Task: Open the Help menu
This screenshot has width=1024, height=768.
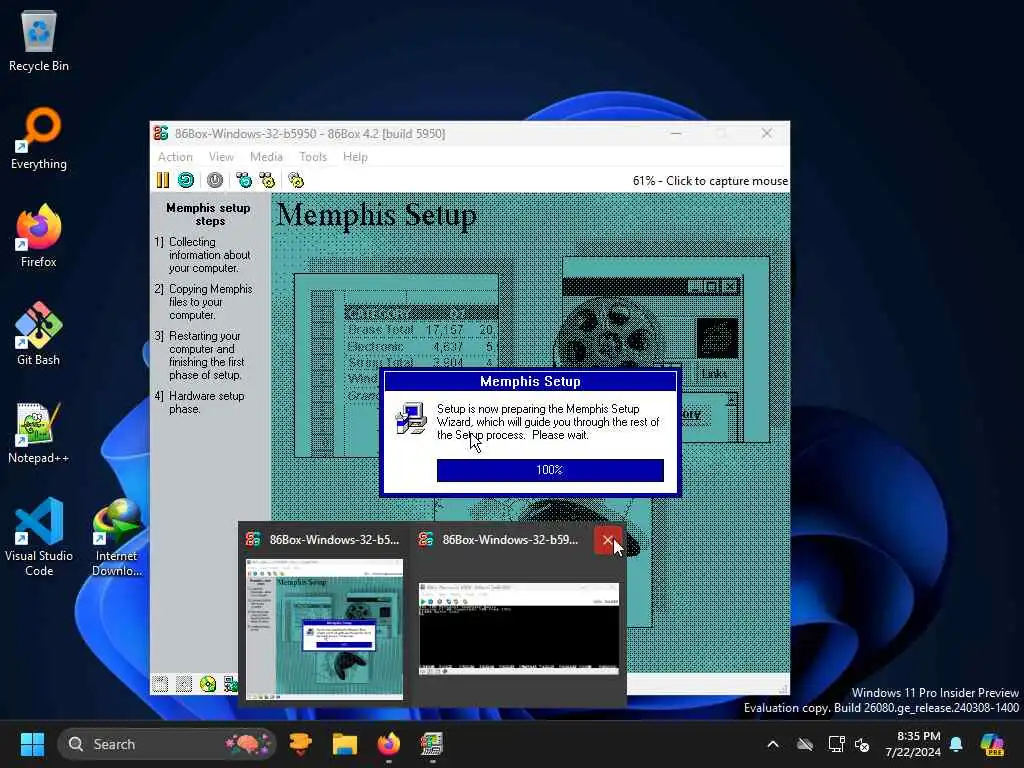Action: [355, 157]
